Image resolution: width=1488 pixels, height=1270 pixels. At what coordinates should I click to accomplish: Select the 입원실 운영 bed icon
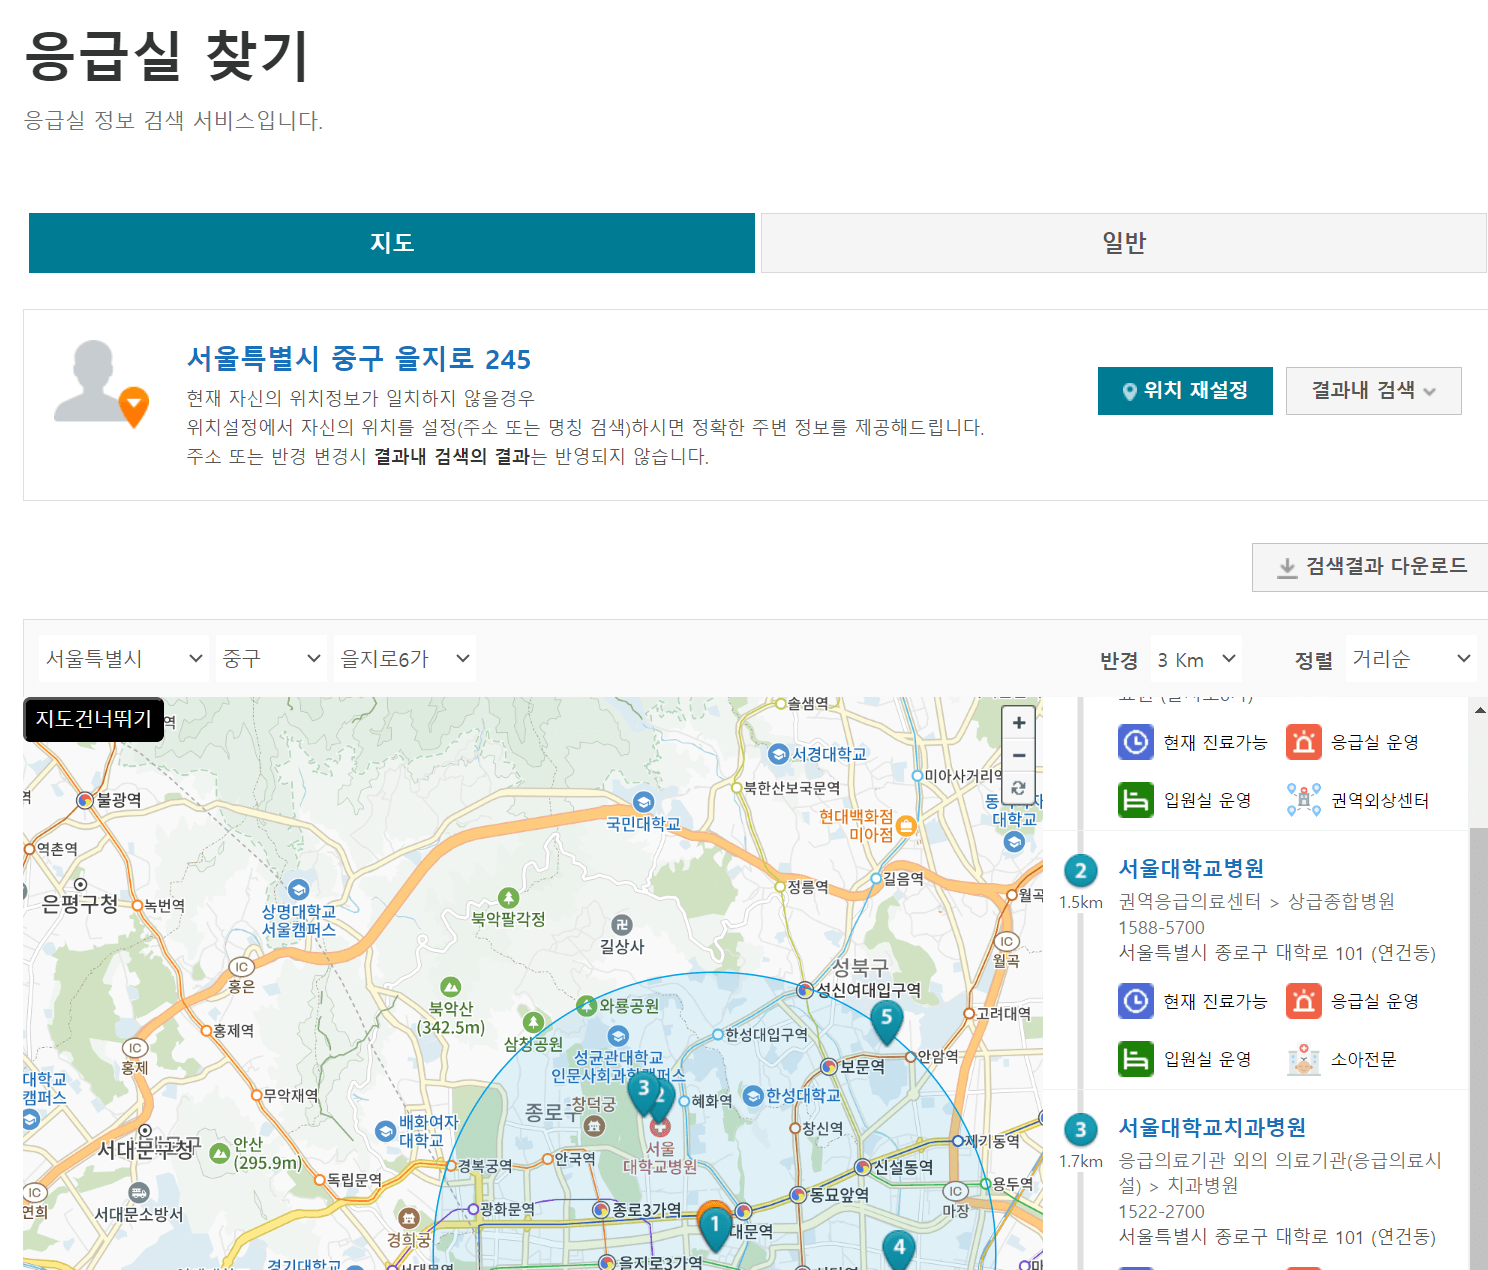1135,1058
